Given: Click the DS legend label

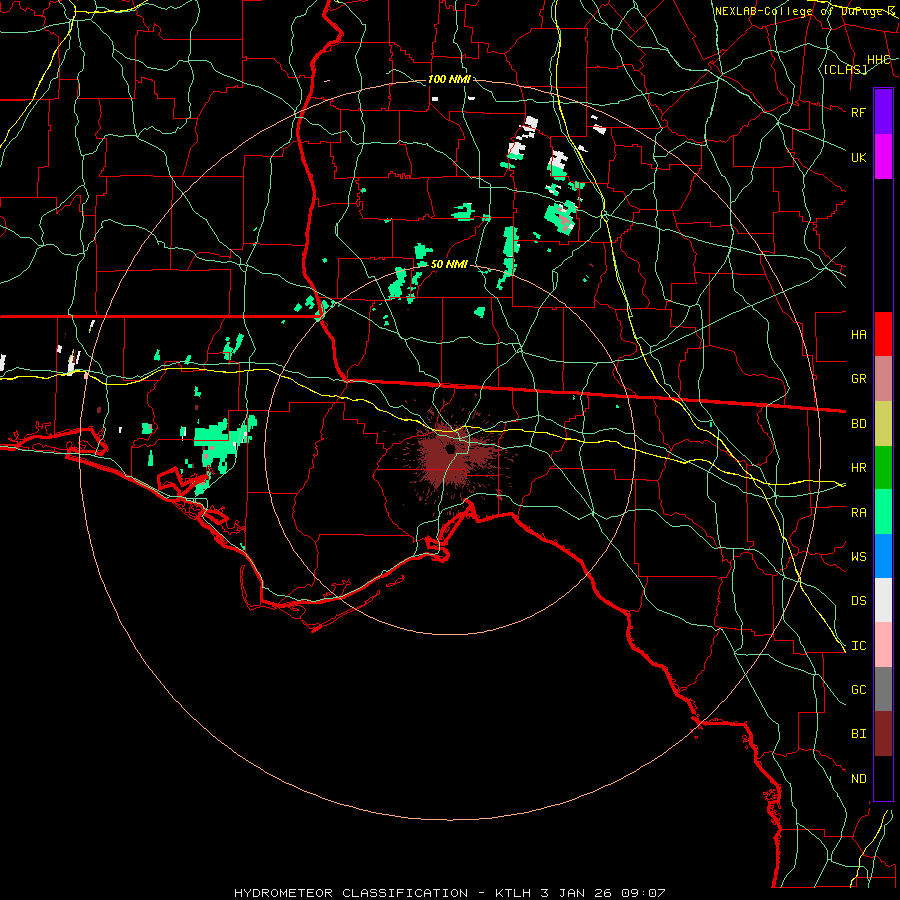Looking at the screenshot, I should click(x=858, y=601).
